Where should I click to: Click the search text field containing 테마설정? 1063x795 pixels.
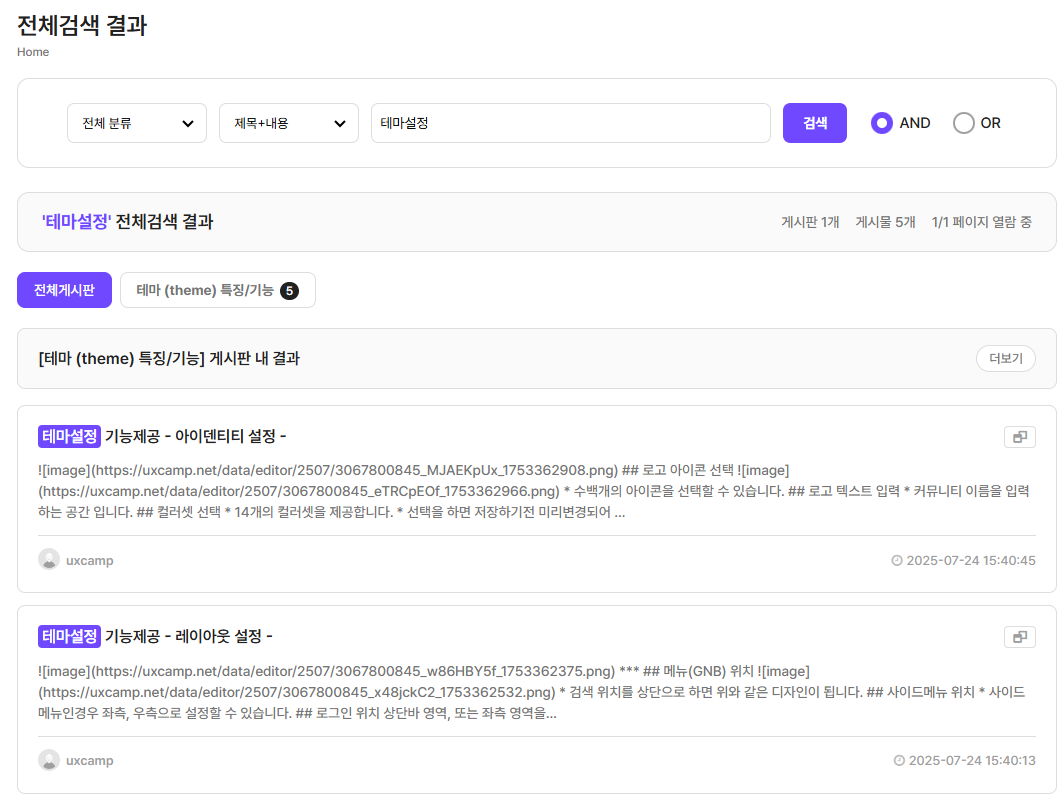coord(570,123)
